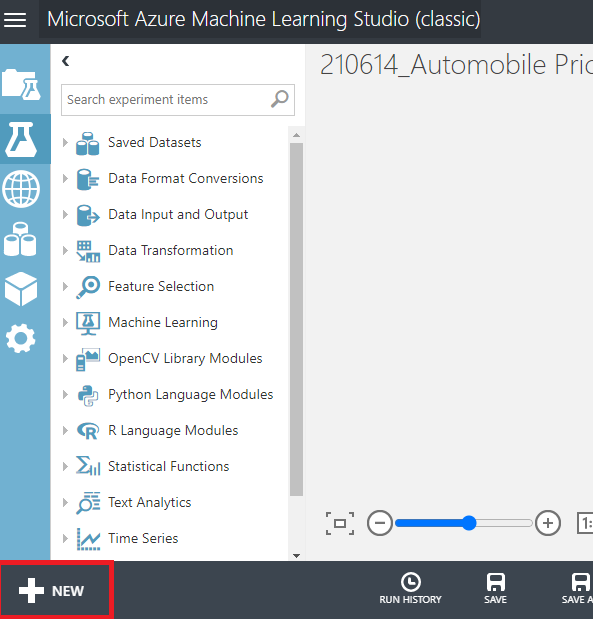Click the Machine Learning label
Image resolution: width=593 pixels, height=619 pixels.
coord(163,323)
